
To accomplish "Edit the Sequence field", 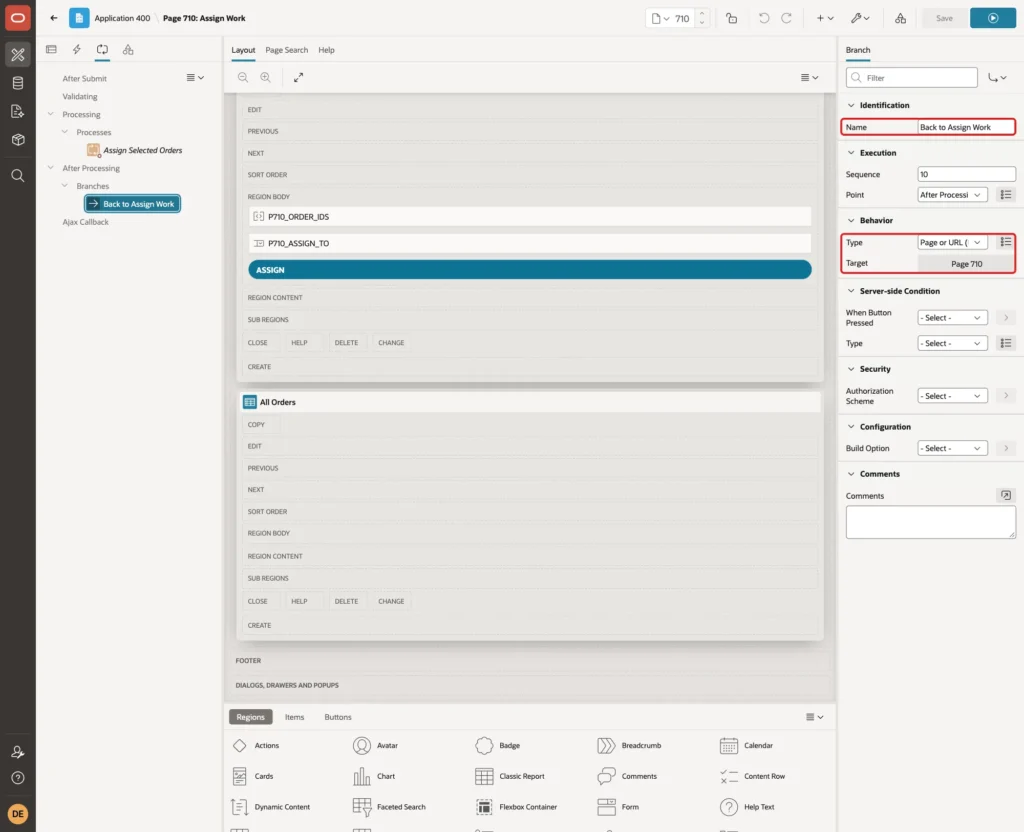I will pyautogui.click(x=966, y=174).
